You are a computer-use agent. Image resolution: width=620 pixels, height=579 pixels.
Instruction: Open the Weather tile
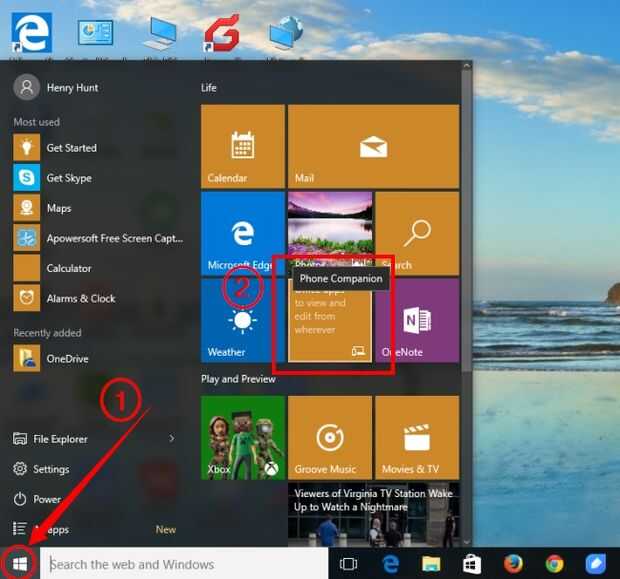pos(243,321)
